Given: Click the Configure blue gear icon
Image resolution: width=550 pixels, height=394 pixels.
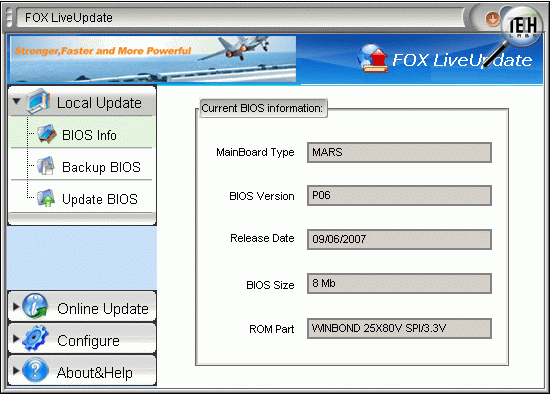Looking at the screenshot, I should [35, 338].
